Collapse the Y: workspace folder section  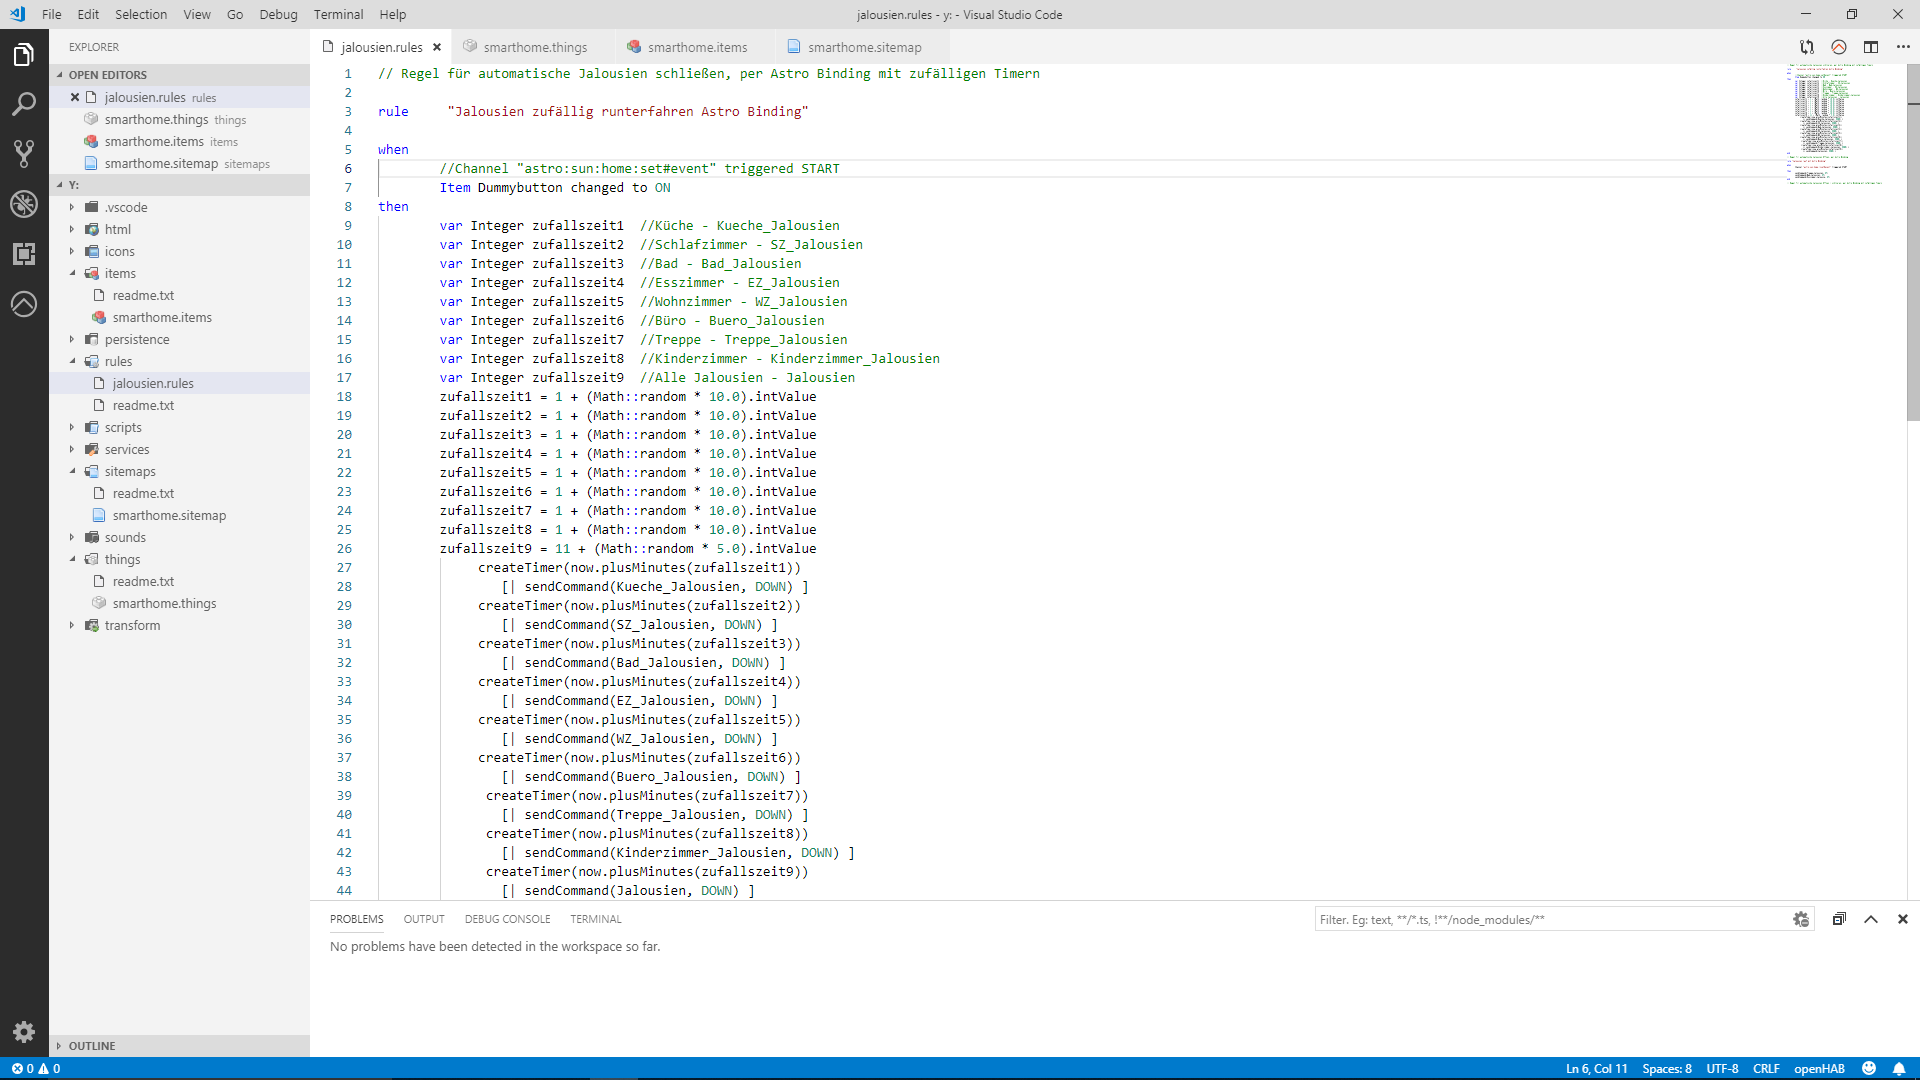tap(74, 185)
